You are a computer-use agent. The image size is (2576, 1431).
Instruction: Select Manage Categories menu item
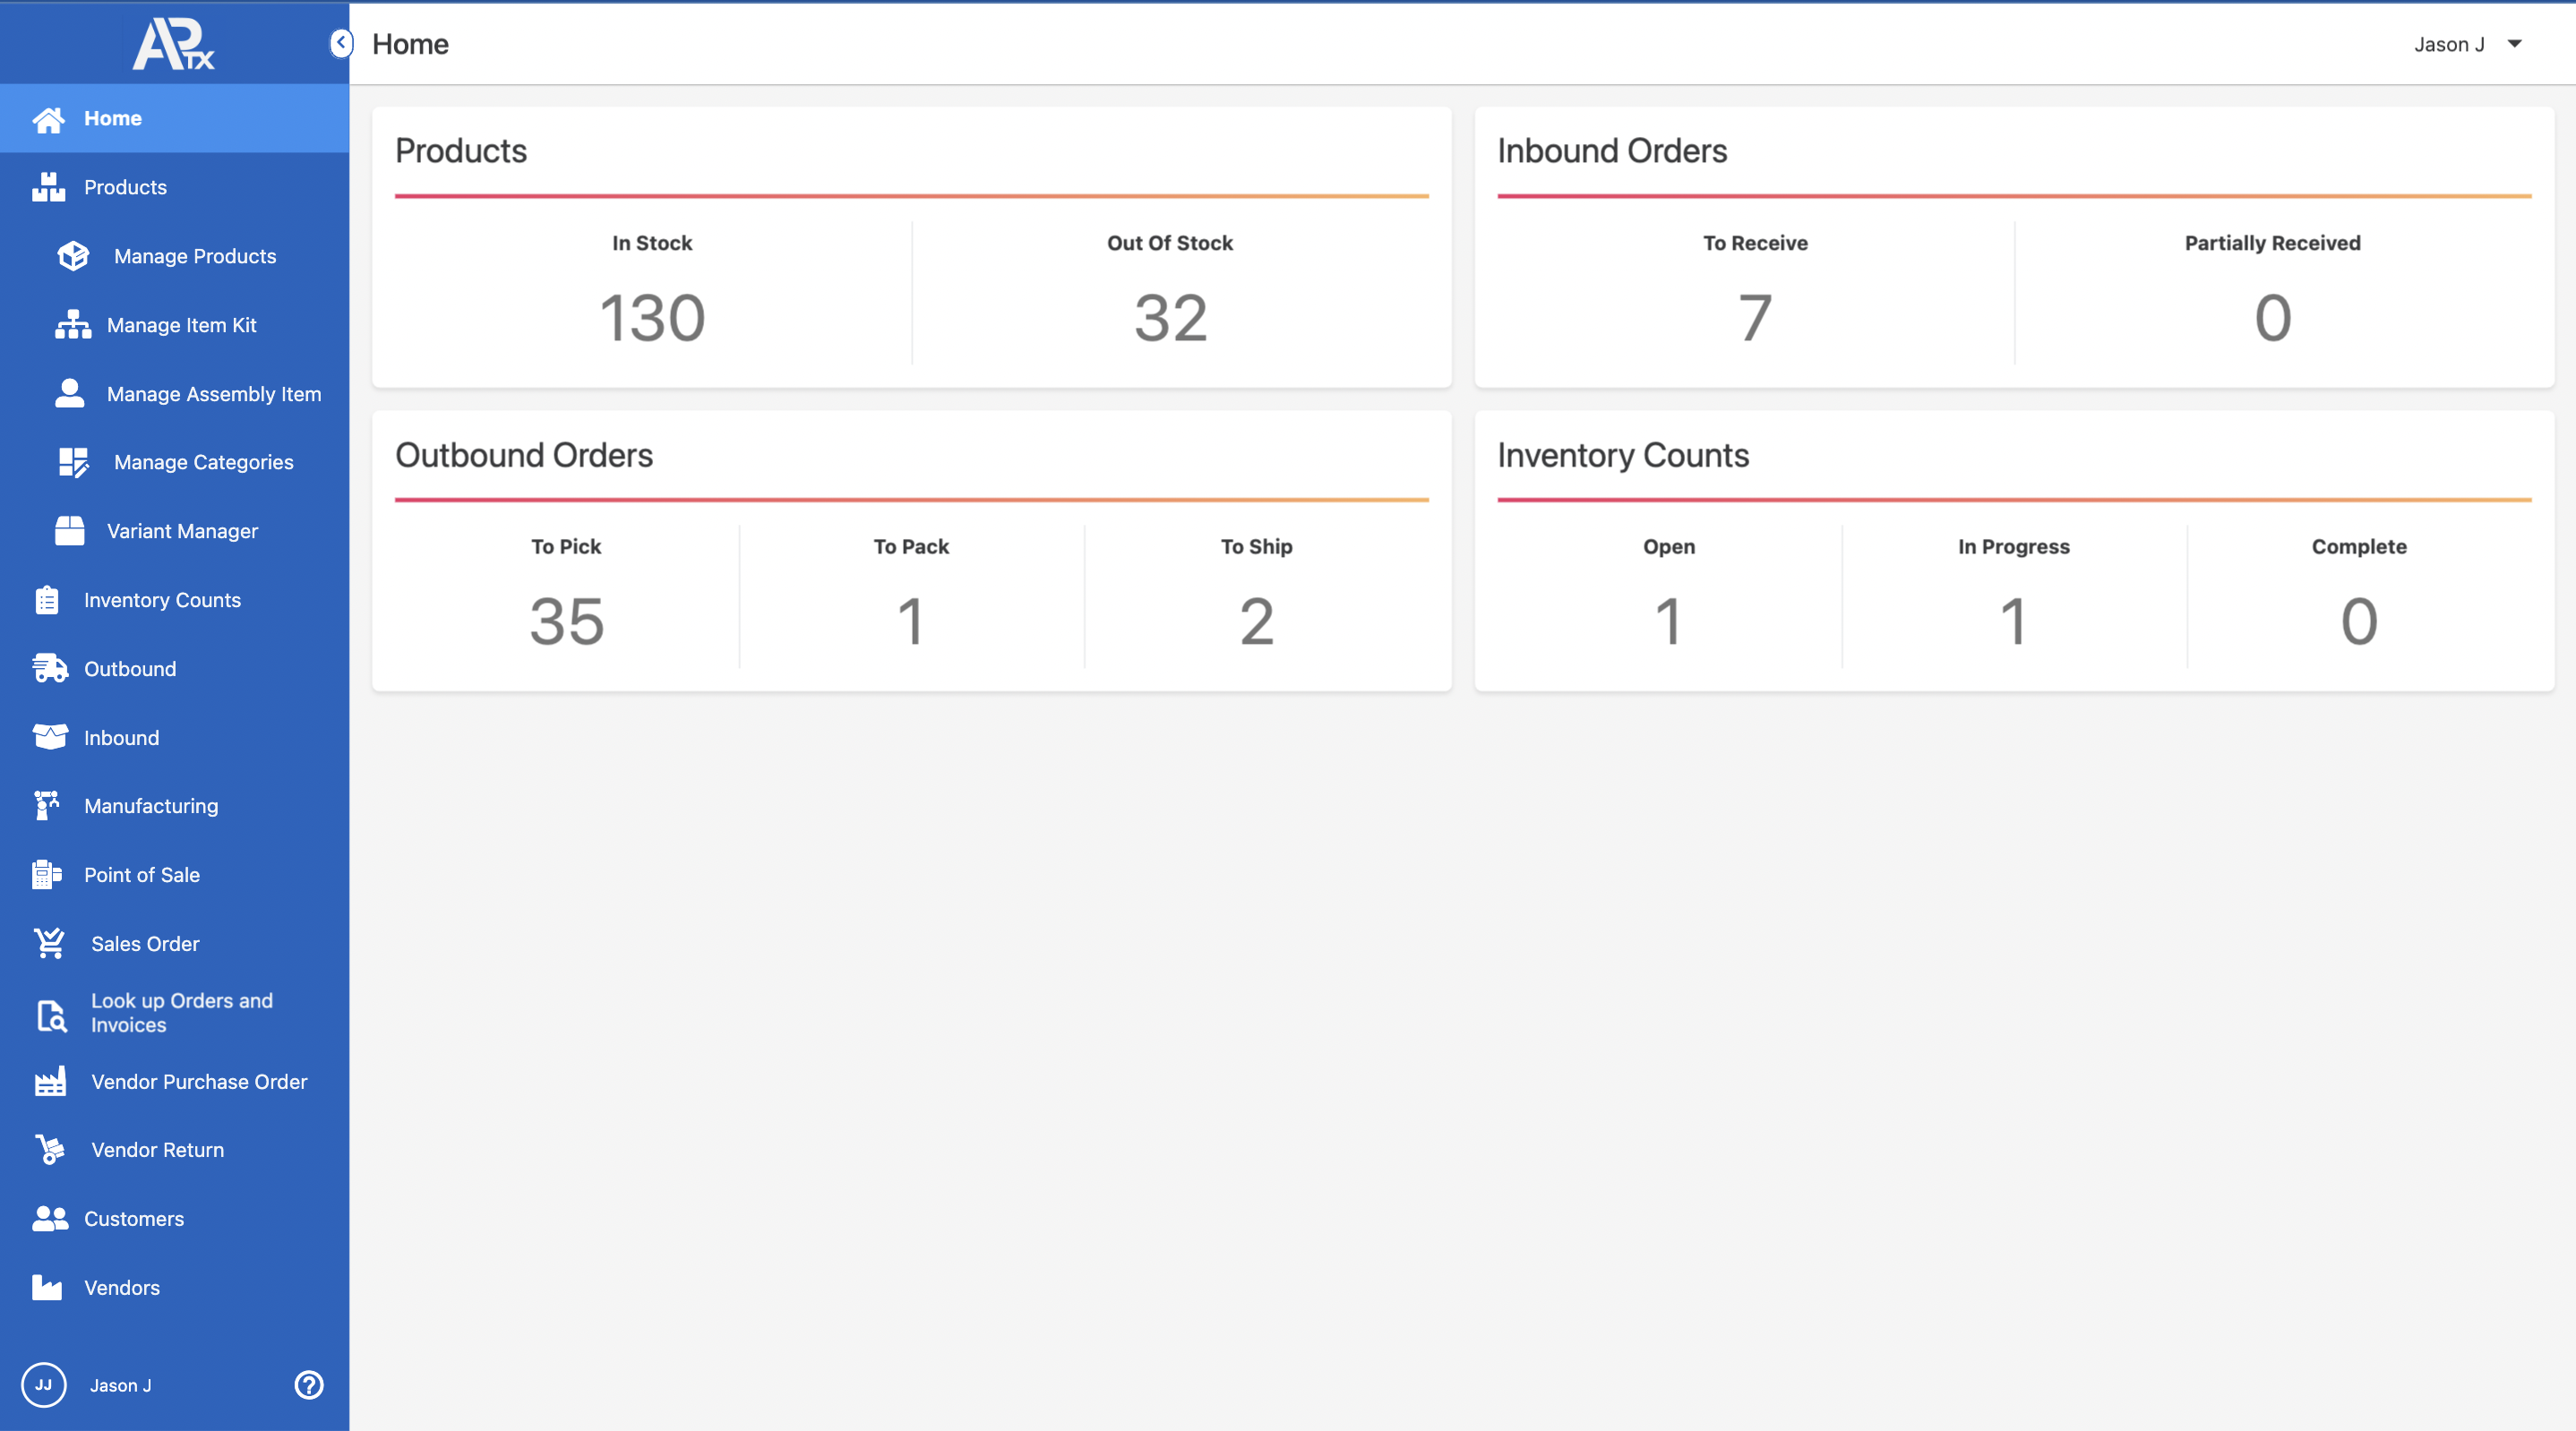[x=203, y=462]
